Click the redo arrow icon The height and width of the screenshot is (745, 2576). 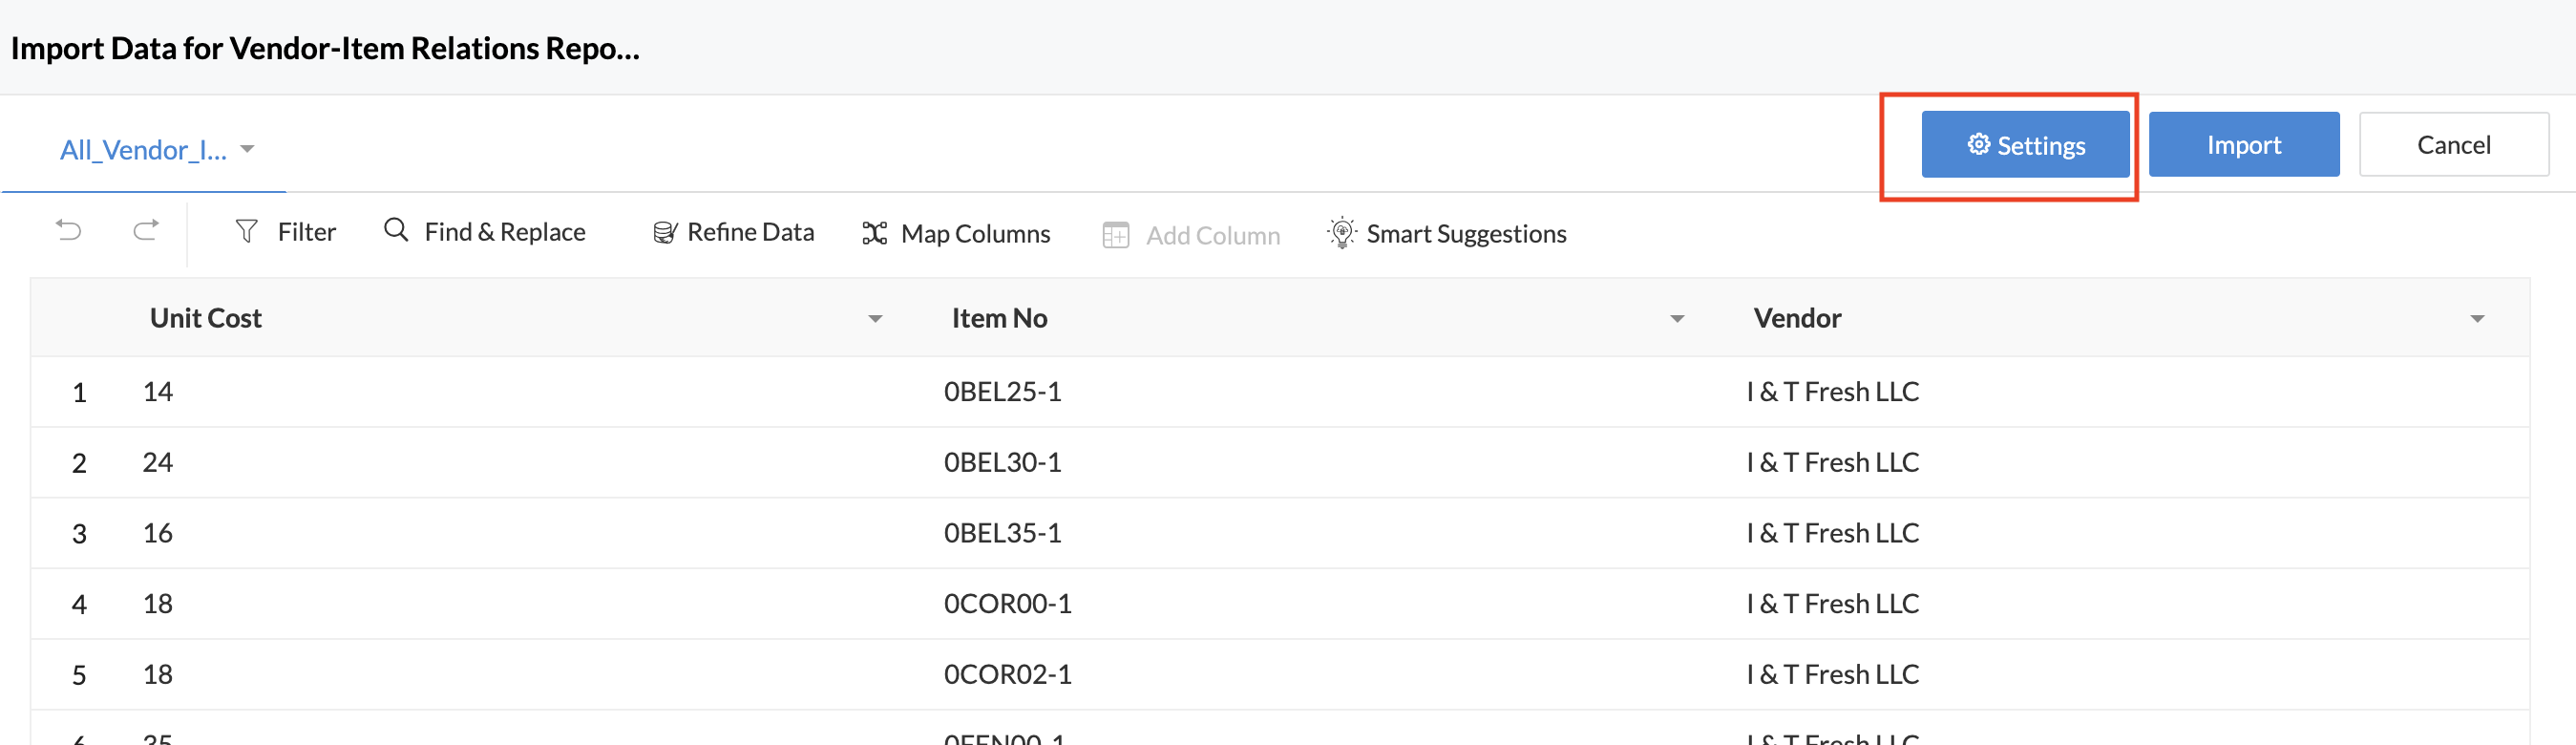(x=146, y=231)
